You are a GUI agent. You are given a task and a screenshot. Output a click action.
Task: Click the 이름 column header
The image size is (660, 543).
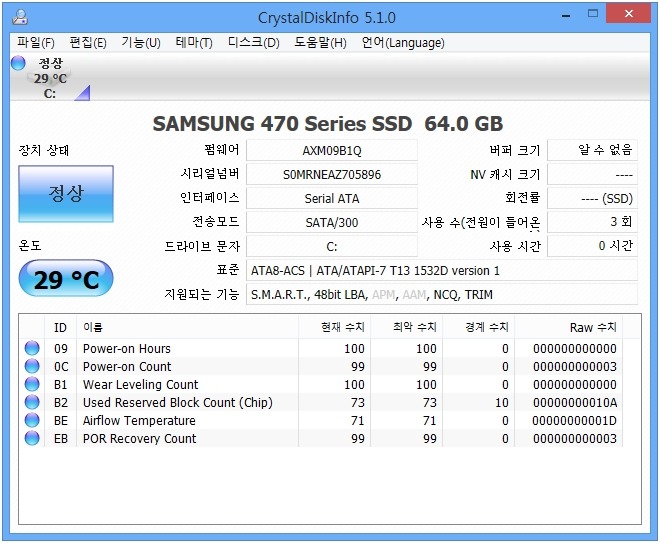tap(187, 327)
